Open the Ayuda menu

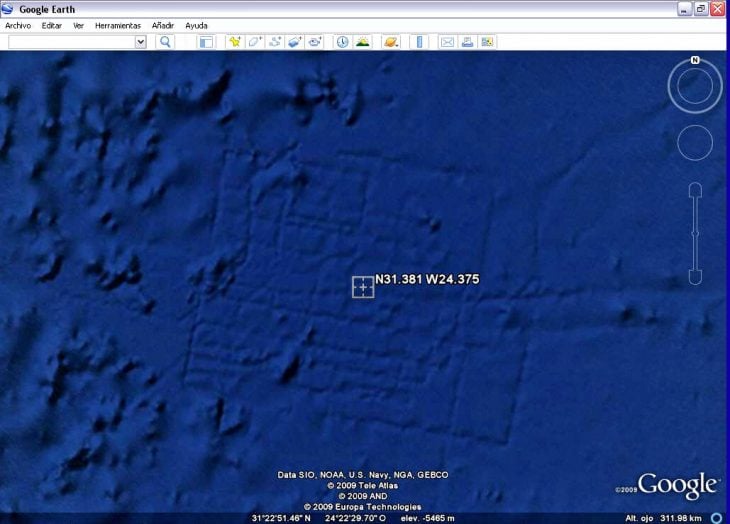[196, 25]
